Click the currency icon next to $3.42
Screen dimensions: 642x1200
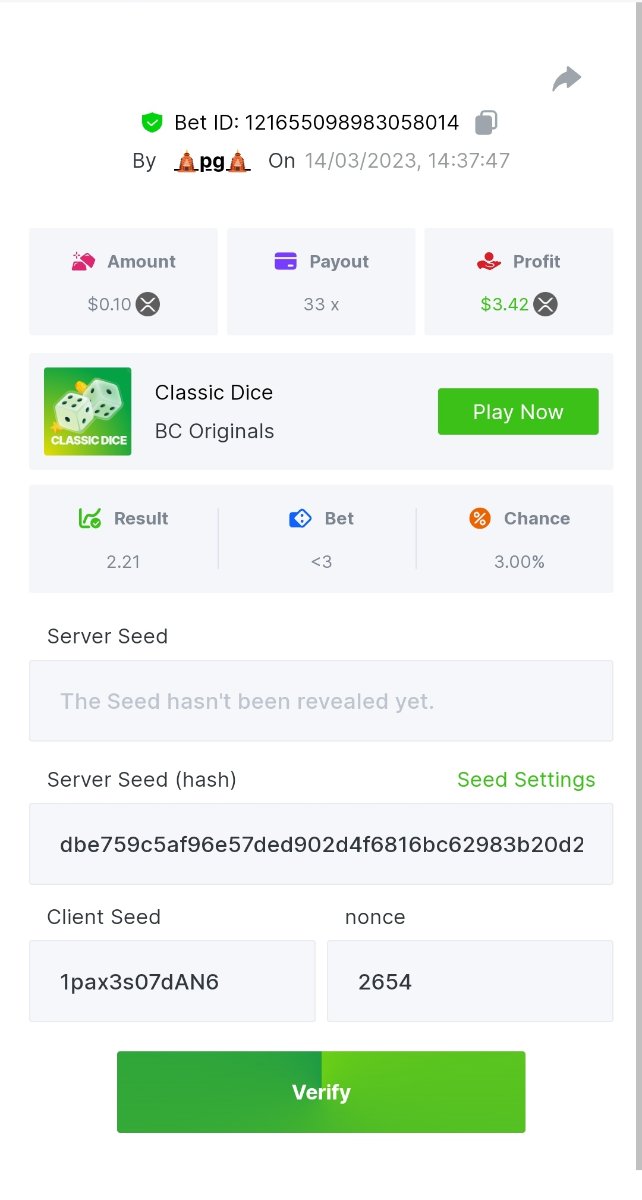545,304
